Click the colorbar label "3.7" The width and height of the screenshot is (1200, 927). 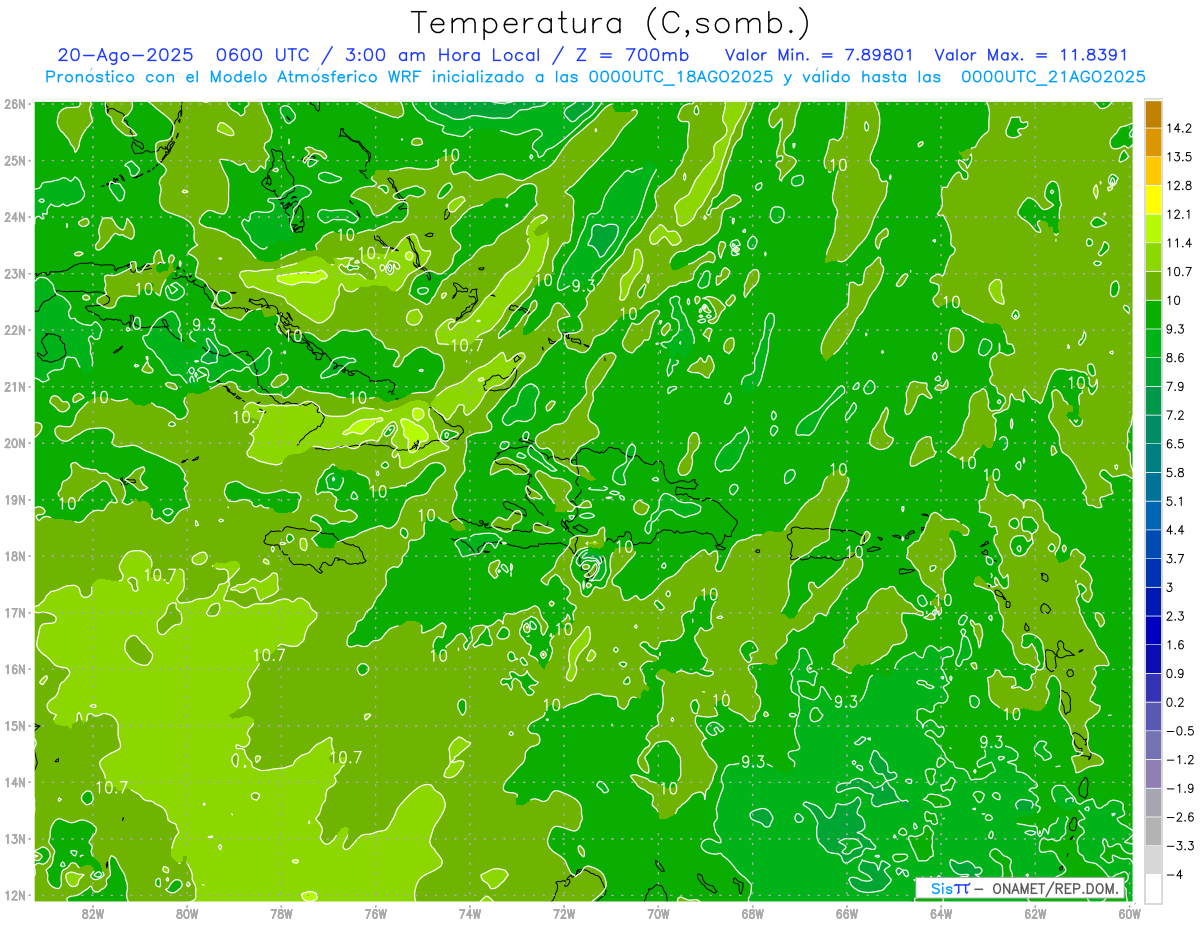click(x=1174, y=559)
